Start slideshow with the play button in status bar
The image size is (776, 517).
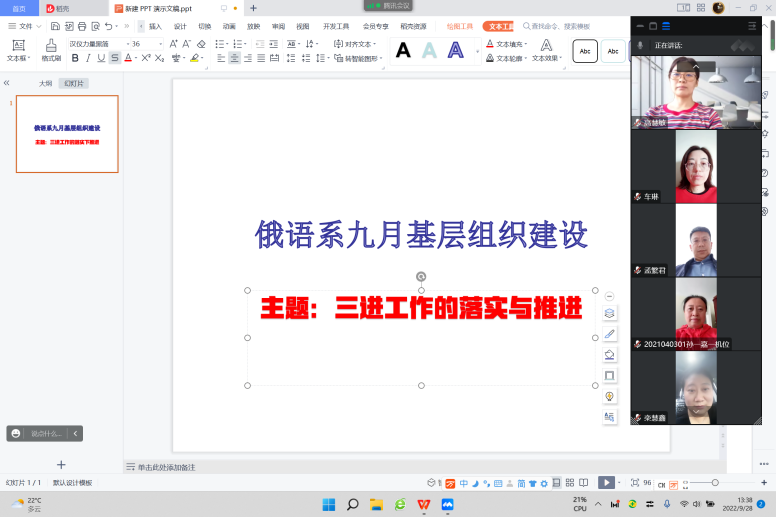pyautogui.click(x=605, y=482)
